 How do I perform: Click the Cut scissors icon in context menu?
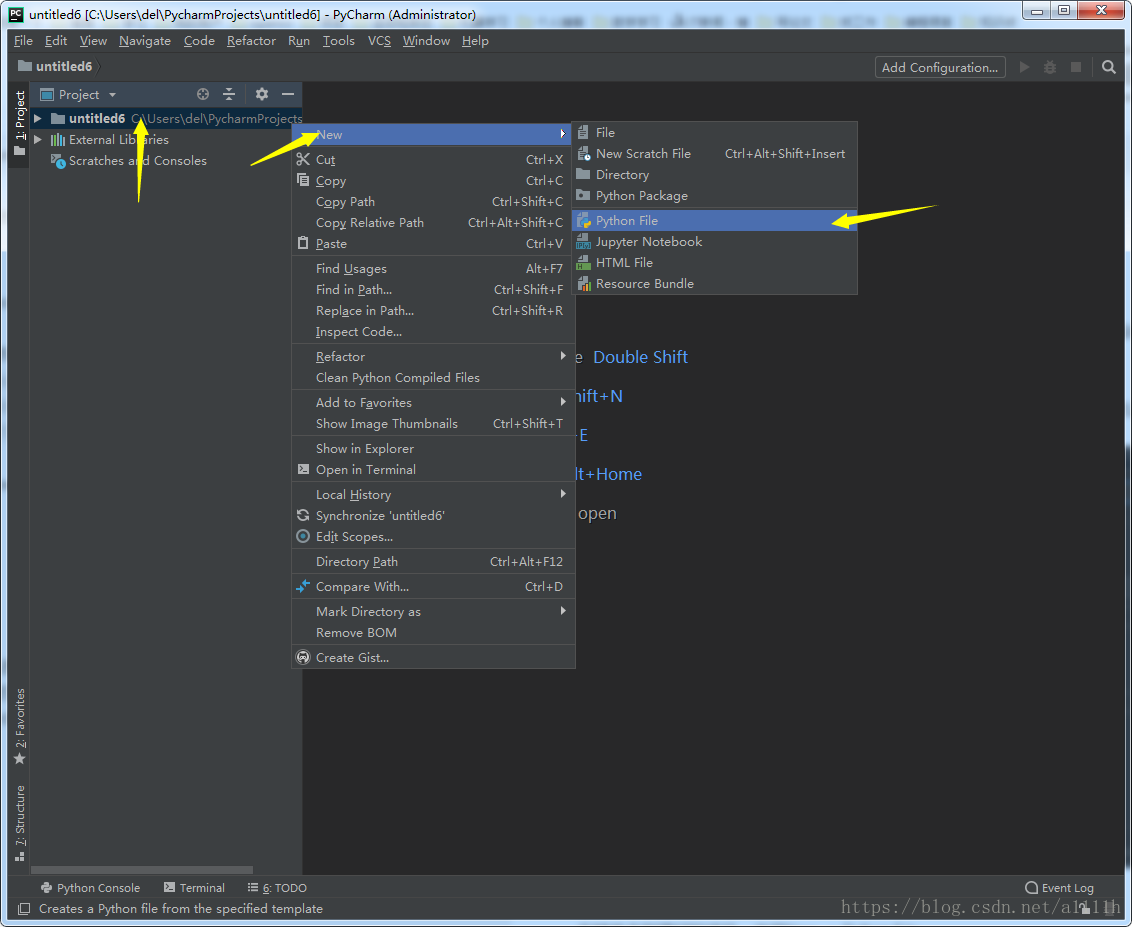(x=303, y=160)
